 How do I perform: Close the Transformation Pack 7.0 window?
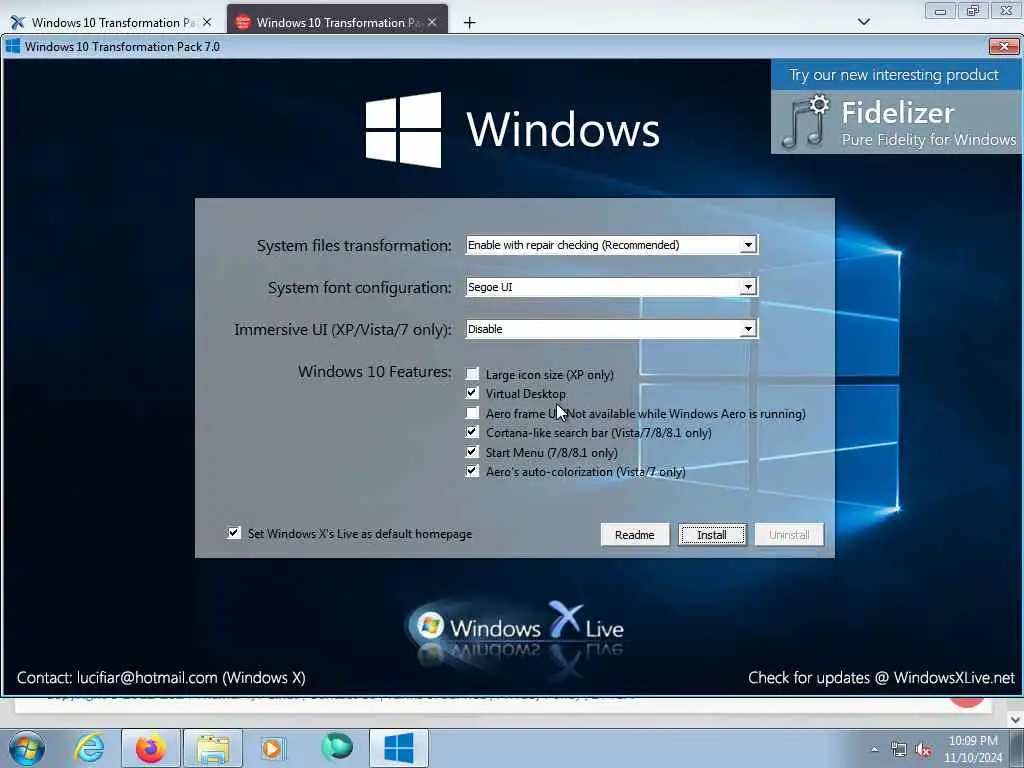click(1004, 46)
